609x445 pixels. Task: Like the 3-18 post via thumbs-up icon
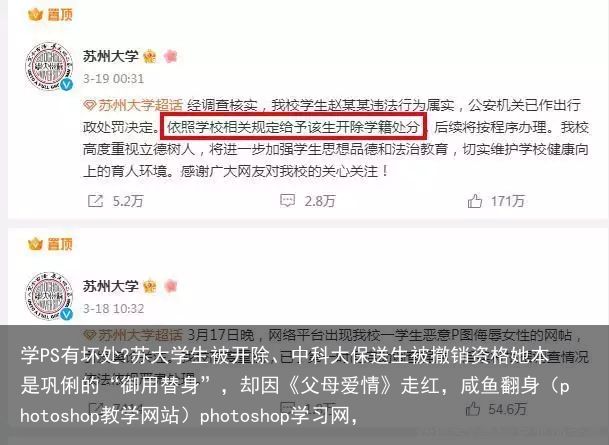point(473,409)
